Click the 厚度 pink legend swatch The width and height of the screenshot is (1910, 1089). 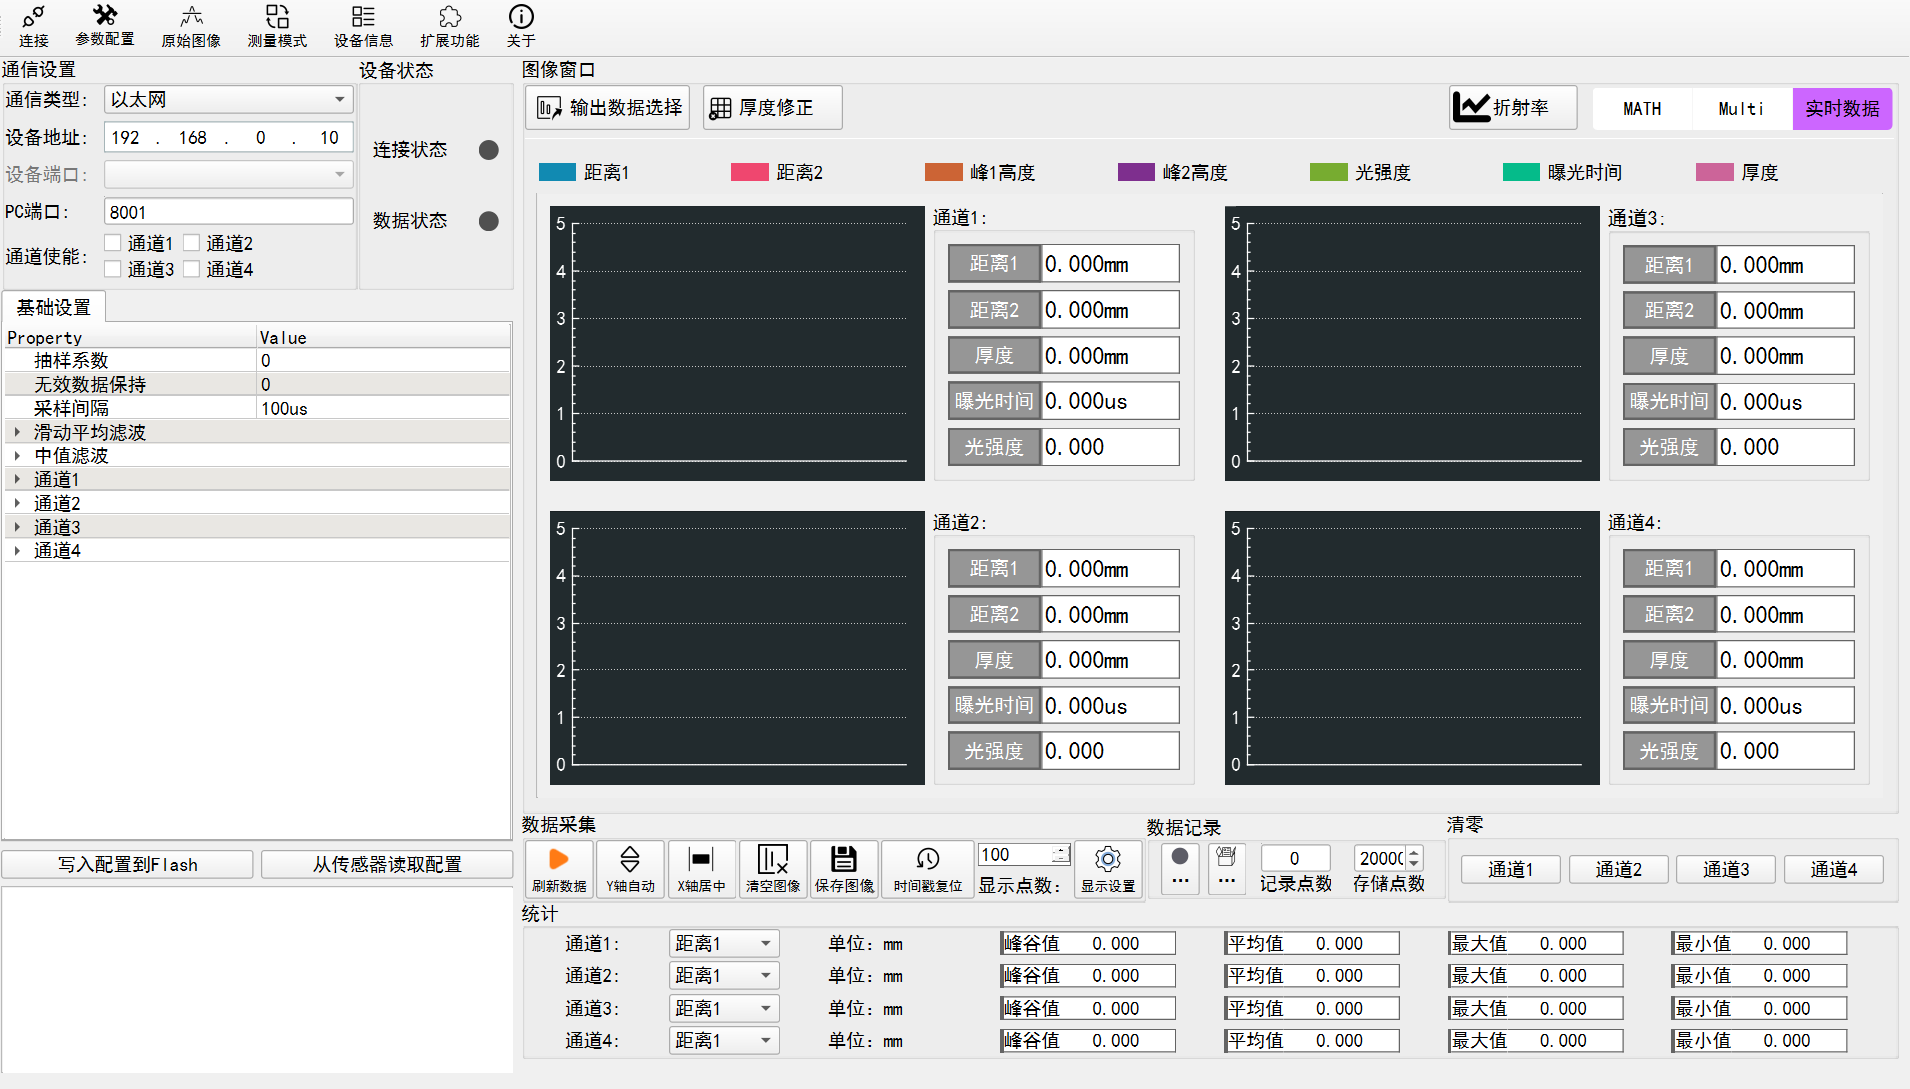tap(1715, 172)
